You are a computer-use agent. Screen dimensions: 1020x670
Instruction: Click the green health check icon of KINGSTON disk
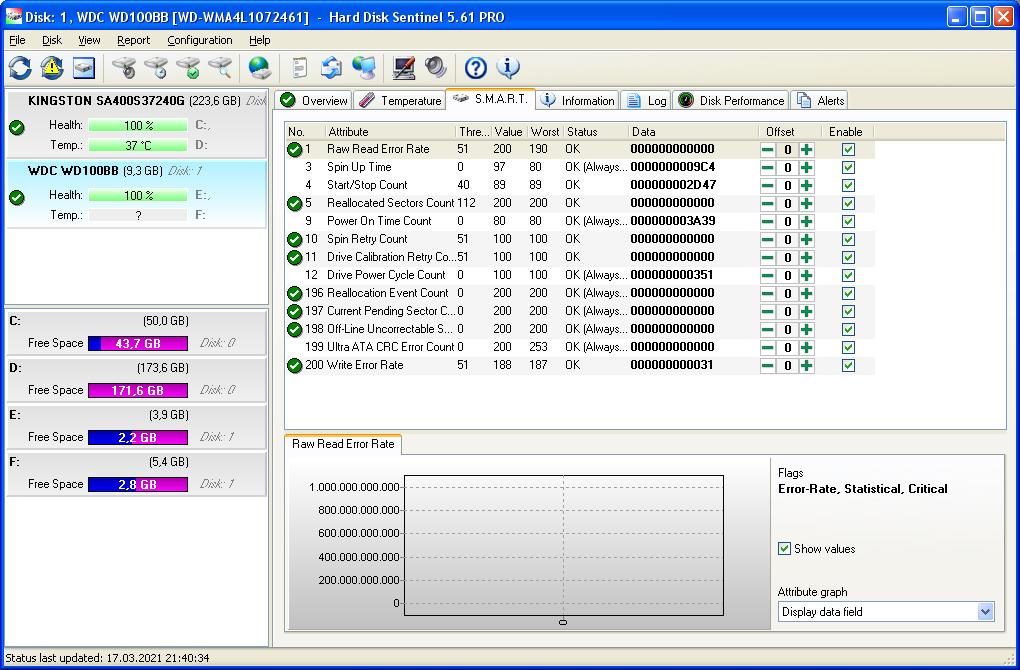click(x=17, y=127)
